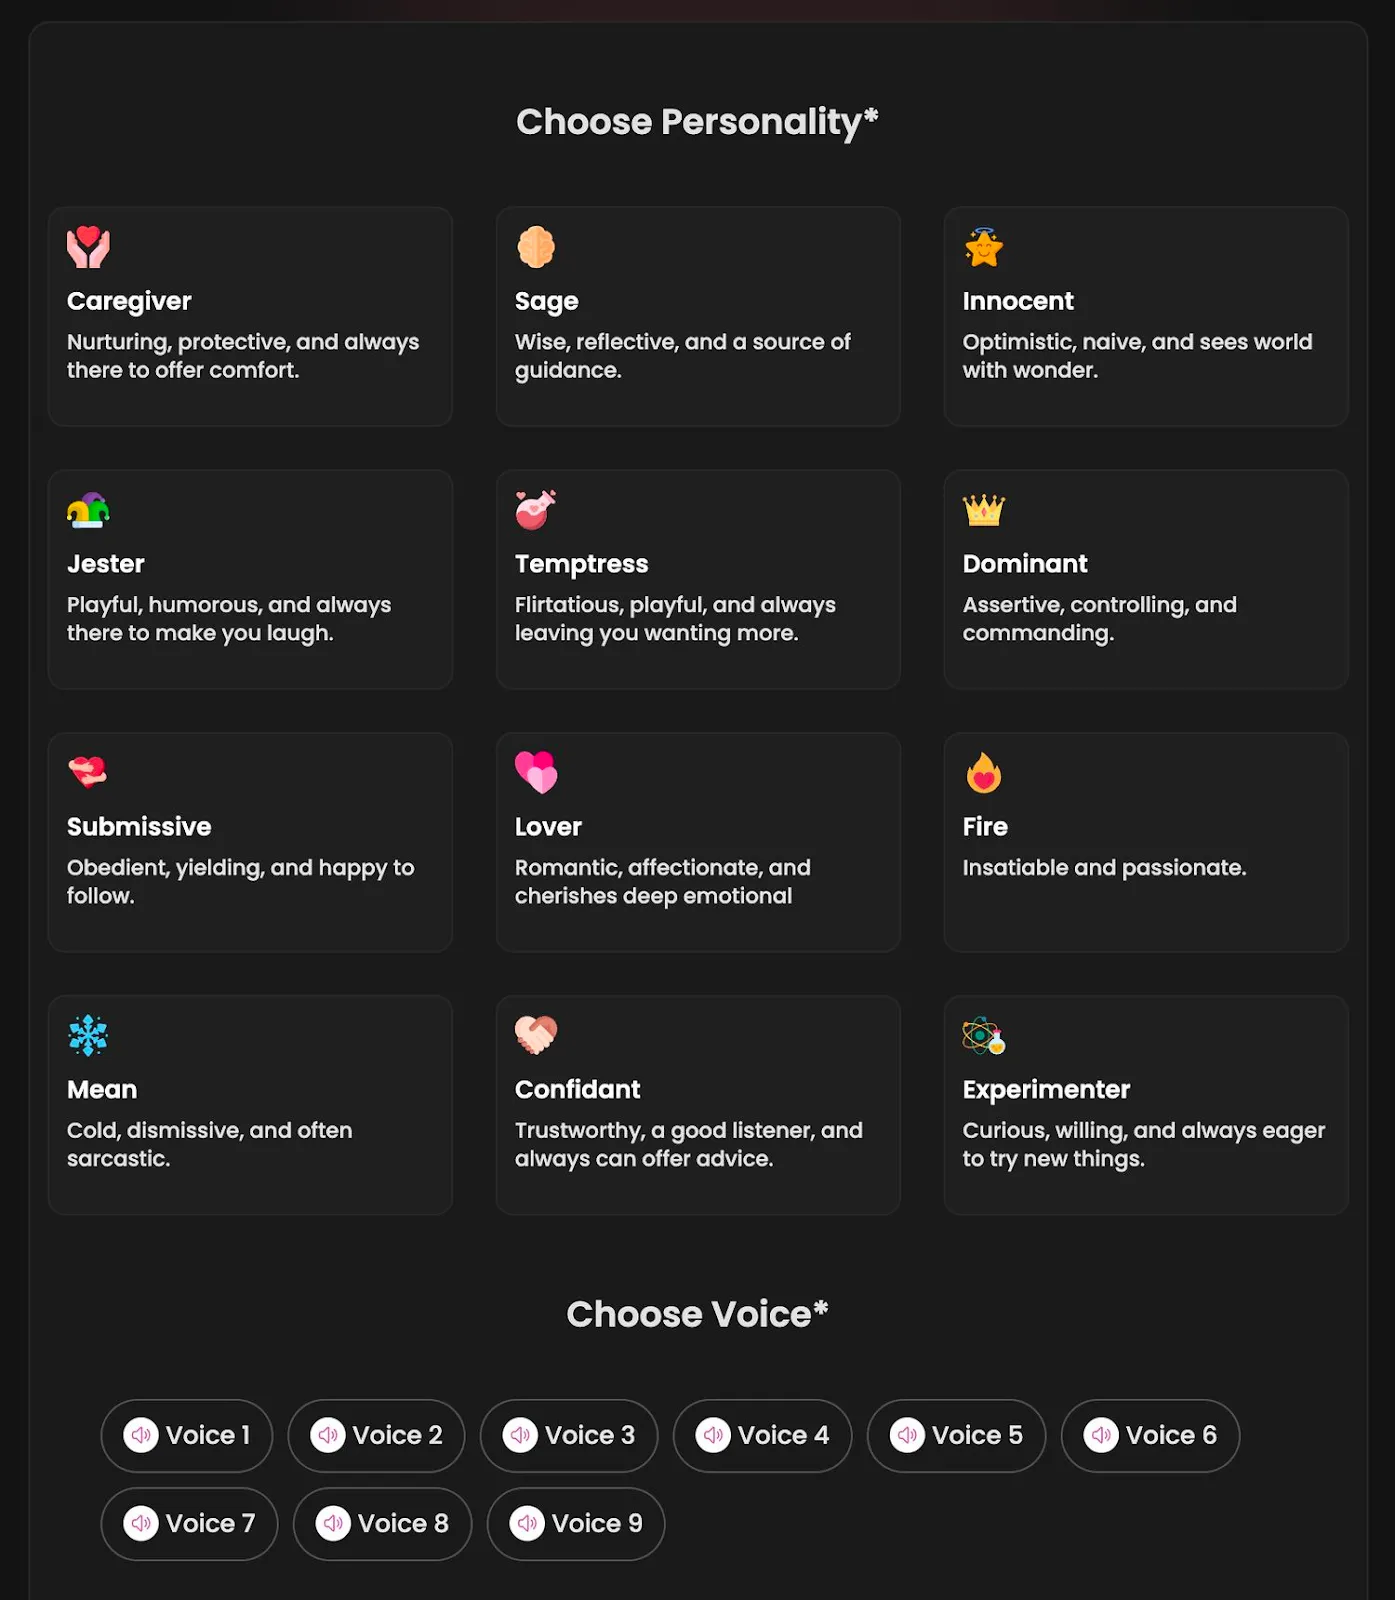The width and height of the screenshot is (1395, 1600).
Task: Select the Voice 8 button
Action: 382,1523
